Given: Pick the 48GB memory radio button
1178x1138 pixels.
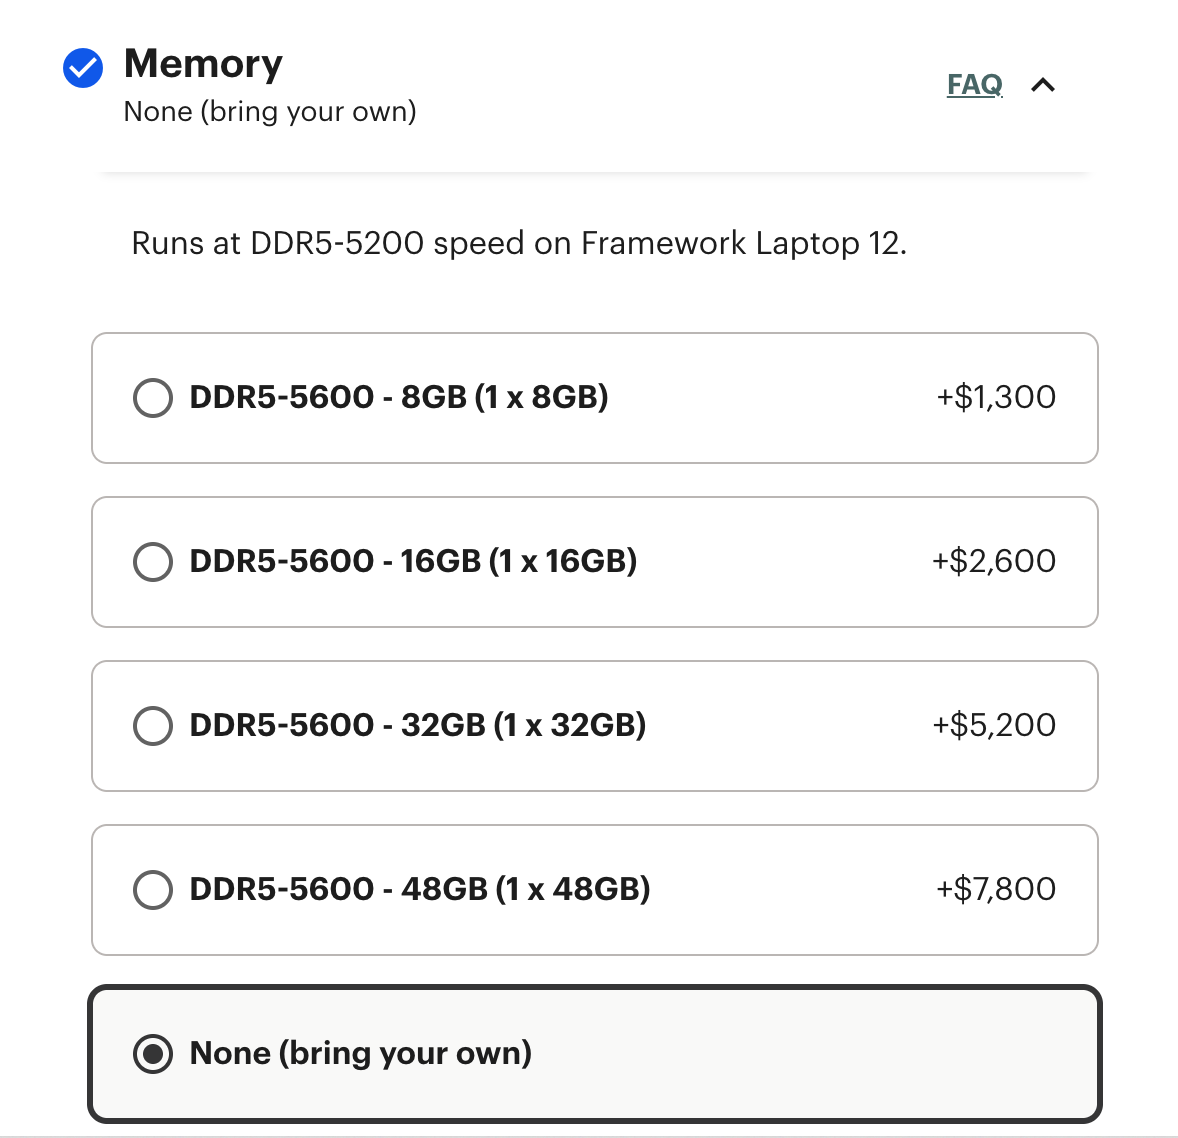Looking at the screenshot, I should pos(153,890).
